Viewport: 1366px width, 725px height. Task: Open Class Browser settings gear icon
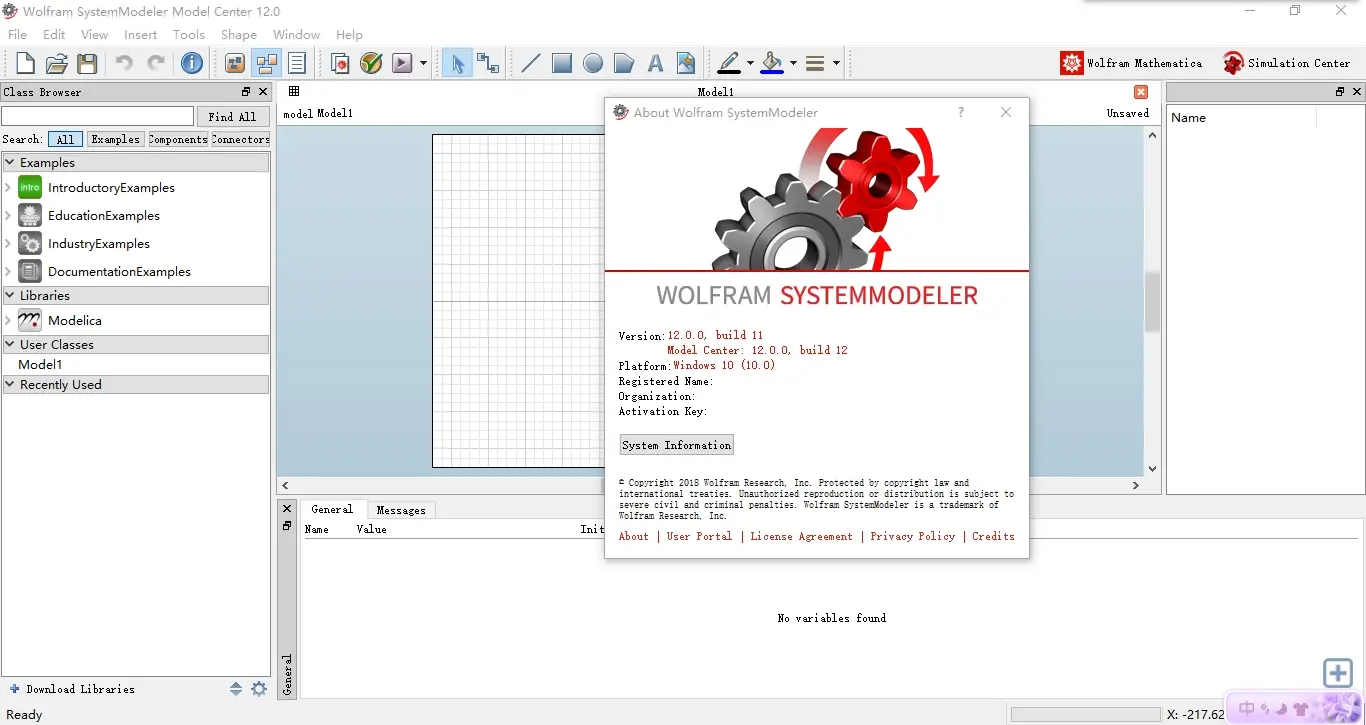(259, 689)
